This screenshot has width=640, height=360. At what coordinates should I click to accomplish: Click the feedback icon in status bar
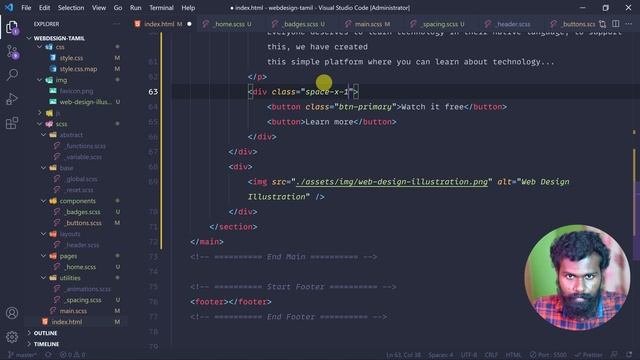coord(614,355)
